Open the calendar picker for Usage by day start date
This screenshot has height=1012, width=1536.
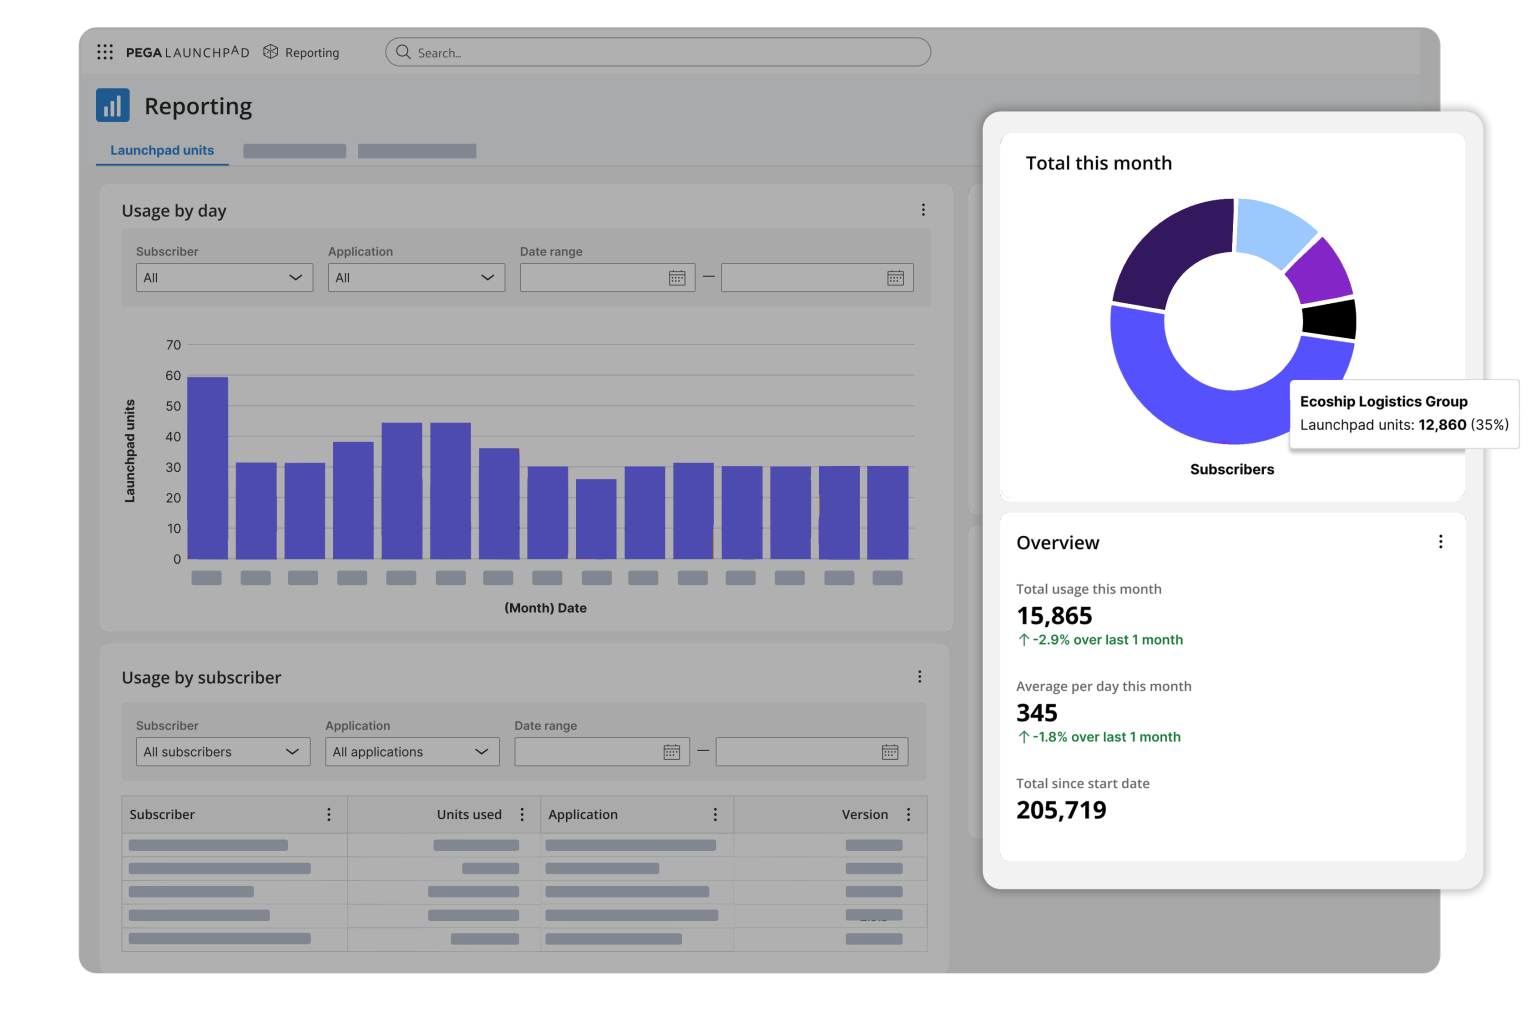pyautogui.click(x=678, y=277)
